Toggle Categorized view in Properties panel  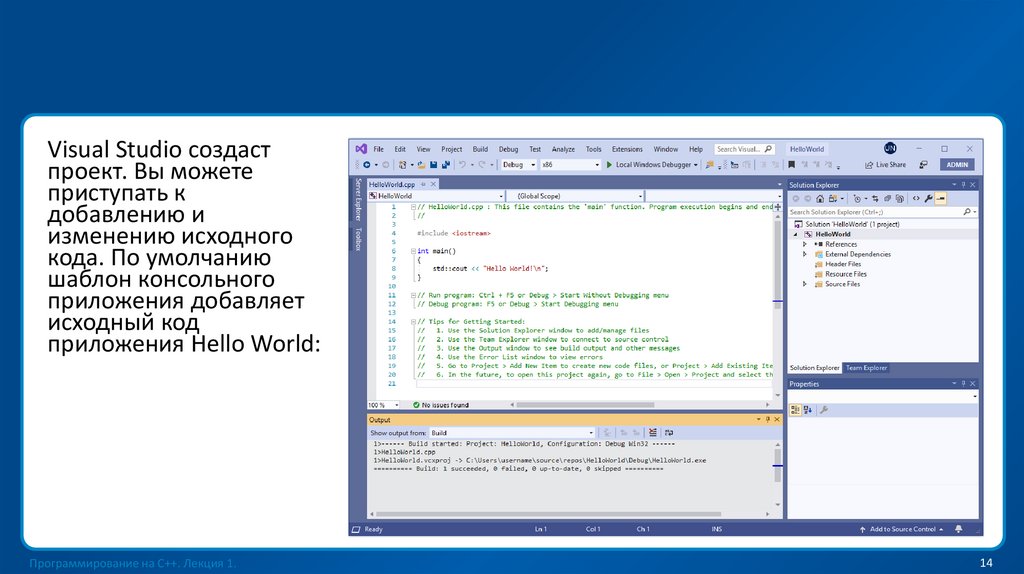click(x=794, y=409)
